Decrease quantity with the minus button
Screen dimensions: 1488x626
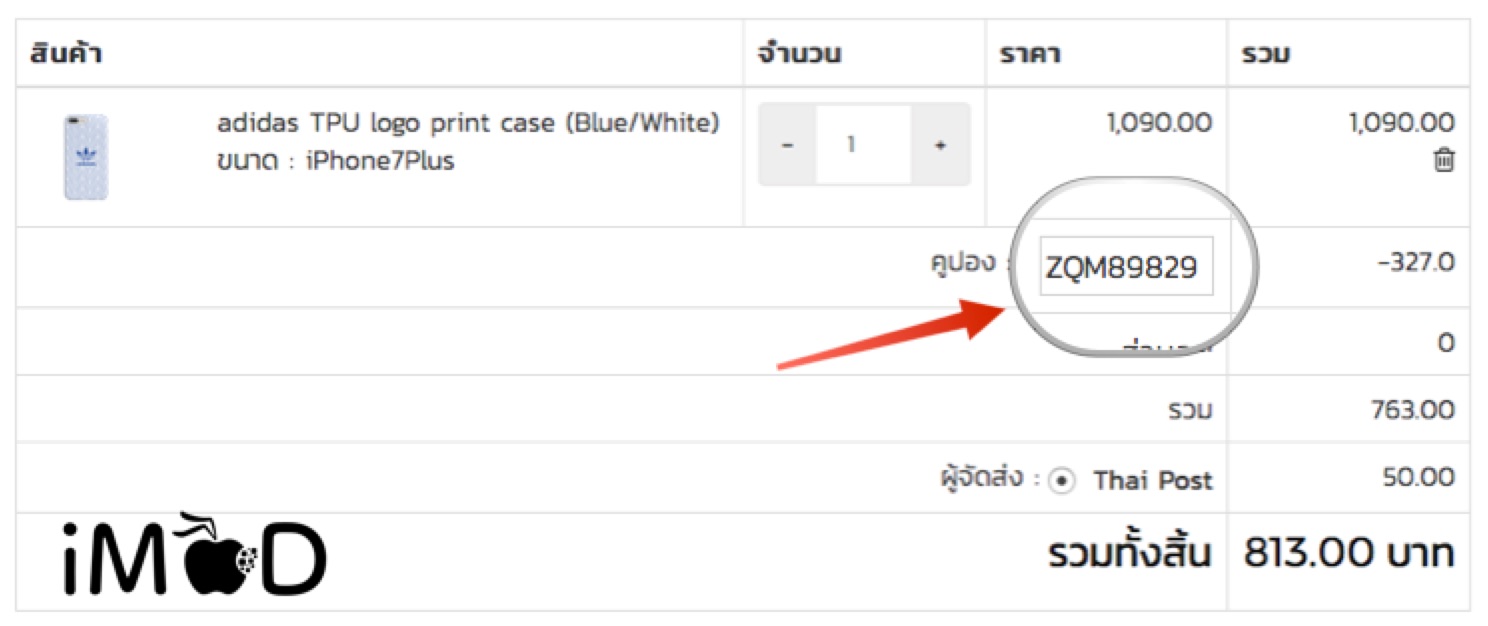click(787, 145)
